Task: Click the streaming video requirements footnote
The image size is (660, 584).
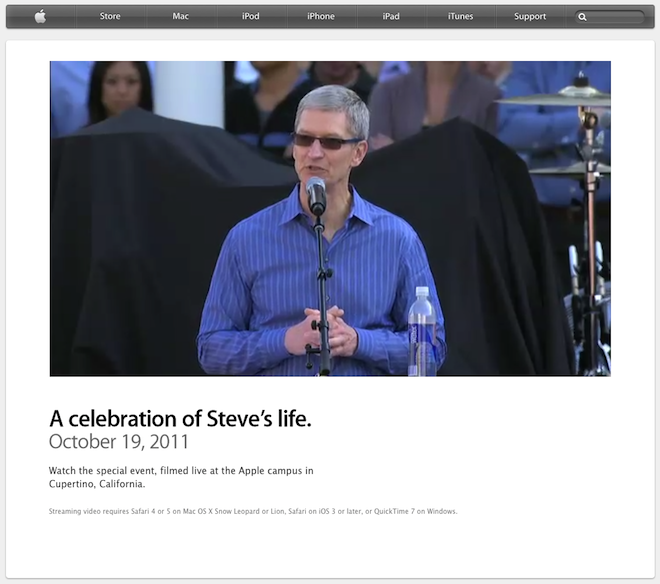Action: (253, 511)
